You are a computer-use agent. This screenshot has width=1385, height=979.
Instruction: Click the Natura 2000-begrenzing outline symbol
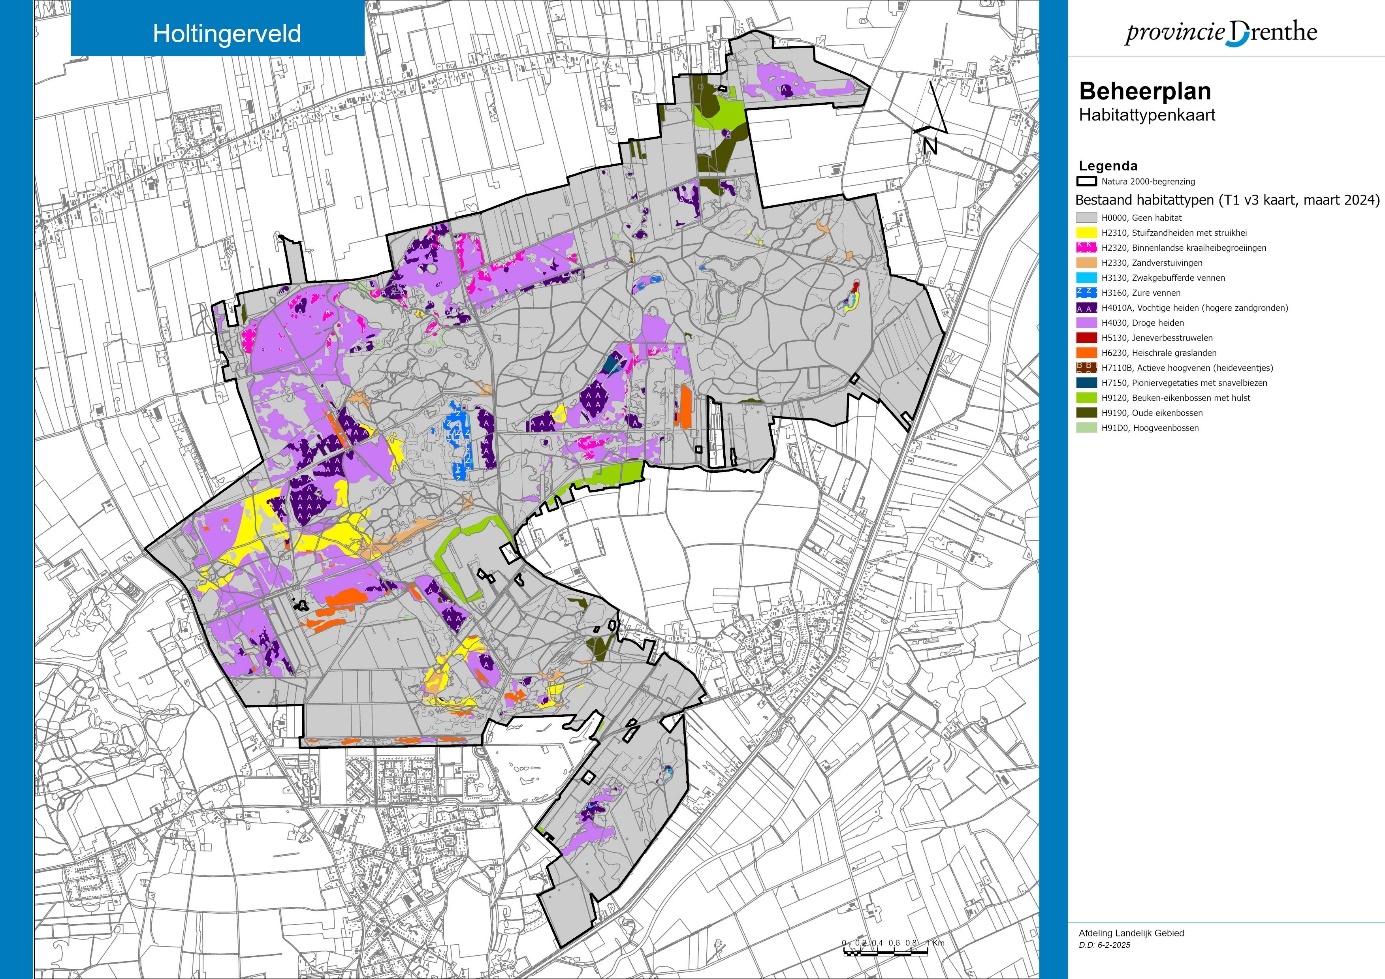pyautogui.click(x=1086, y=182)
